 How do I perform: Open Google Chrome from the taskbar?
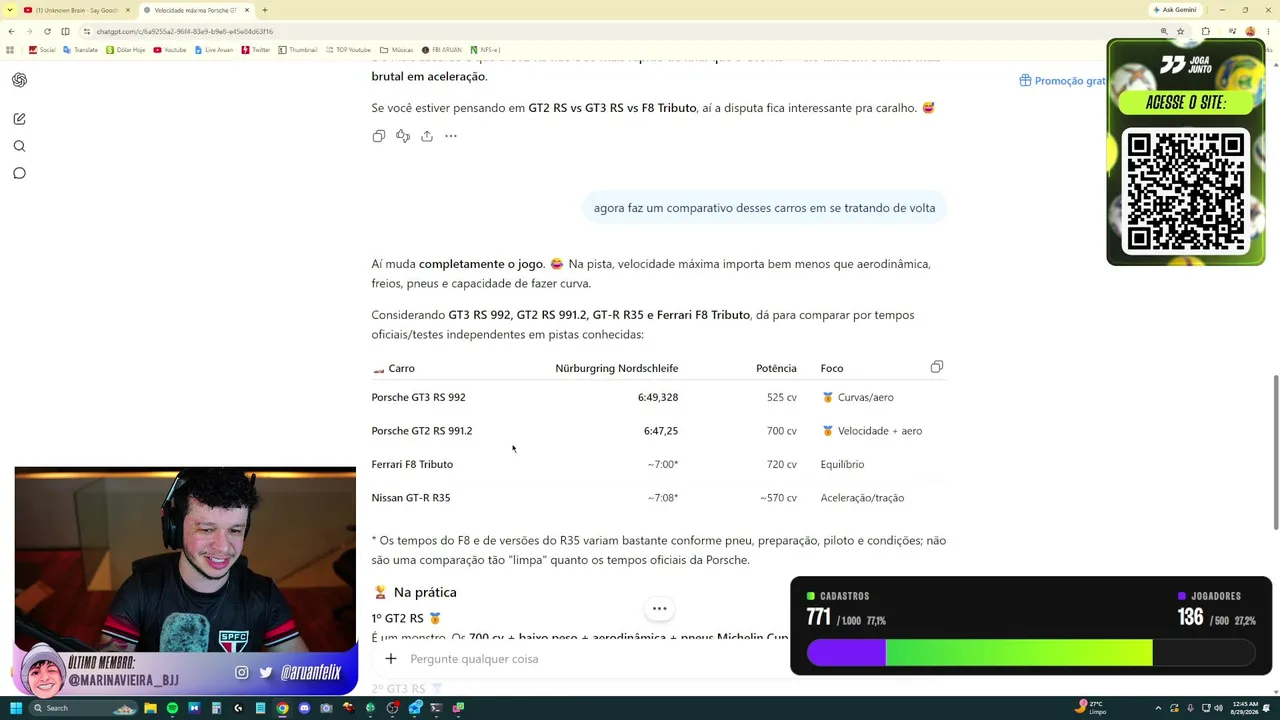click(282, 708)
